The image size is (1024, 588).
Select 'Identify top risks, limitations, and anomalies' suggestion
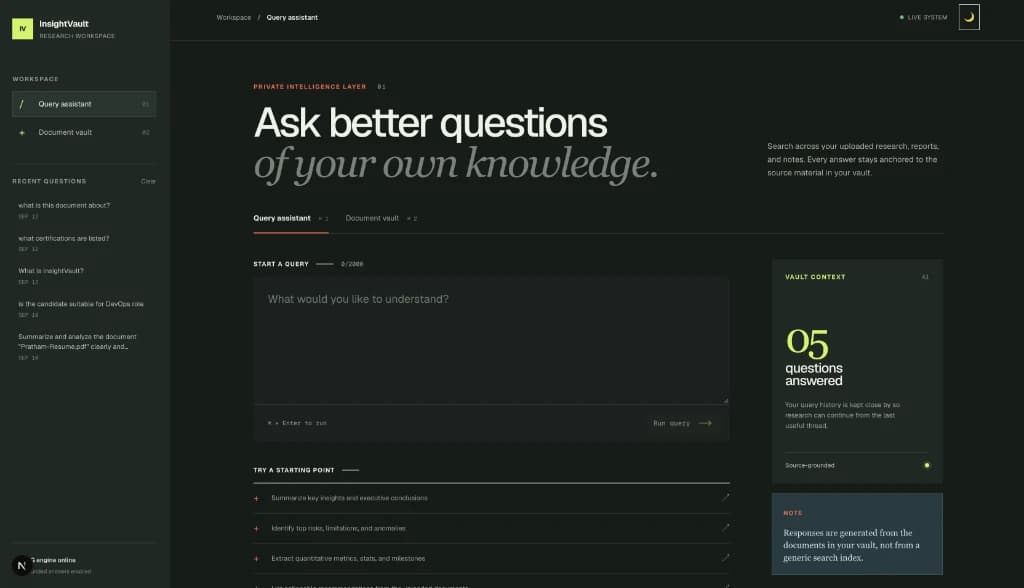pos(491,529)
